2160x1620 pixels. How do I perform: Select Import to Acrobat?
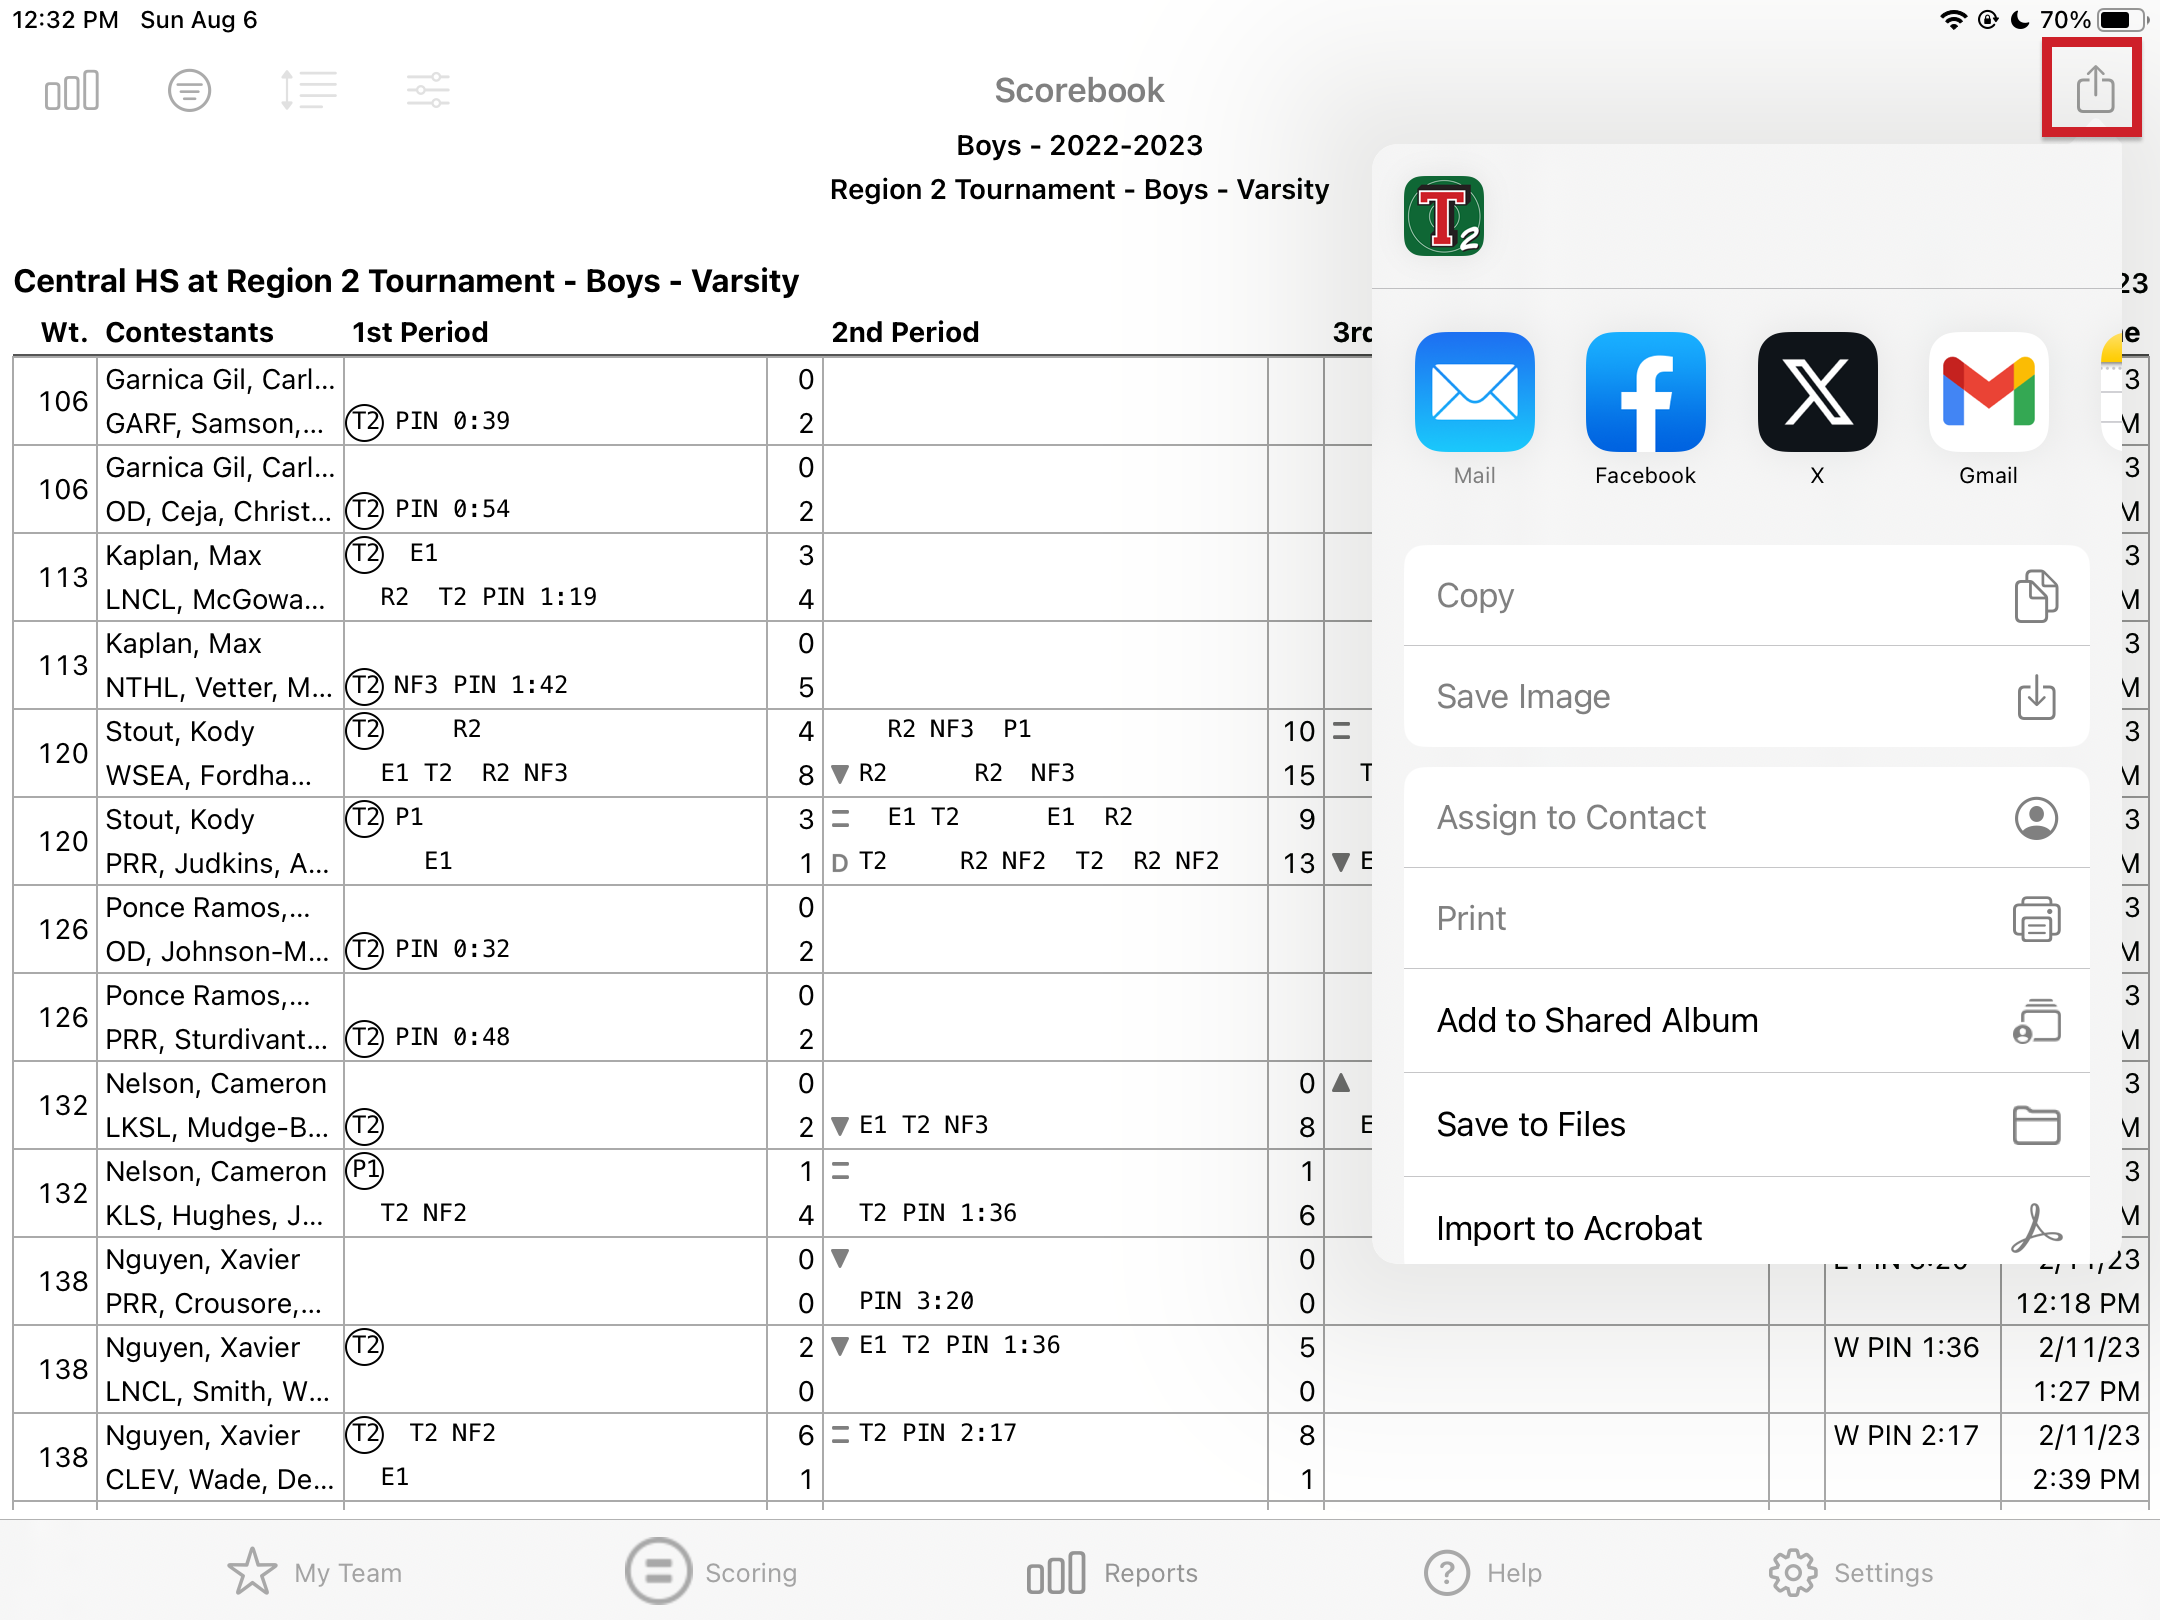click(1746, 1228)
